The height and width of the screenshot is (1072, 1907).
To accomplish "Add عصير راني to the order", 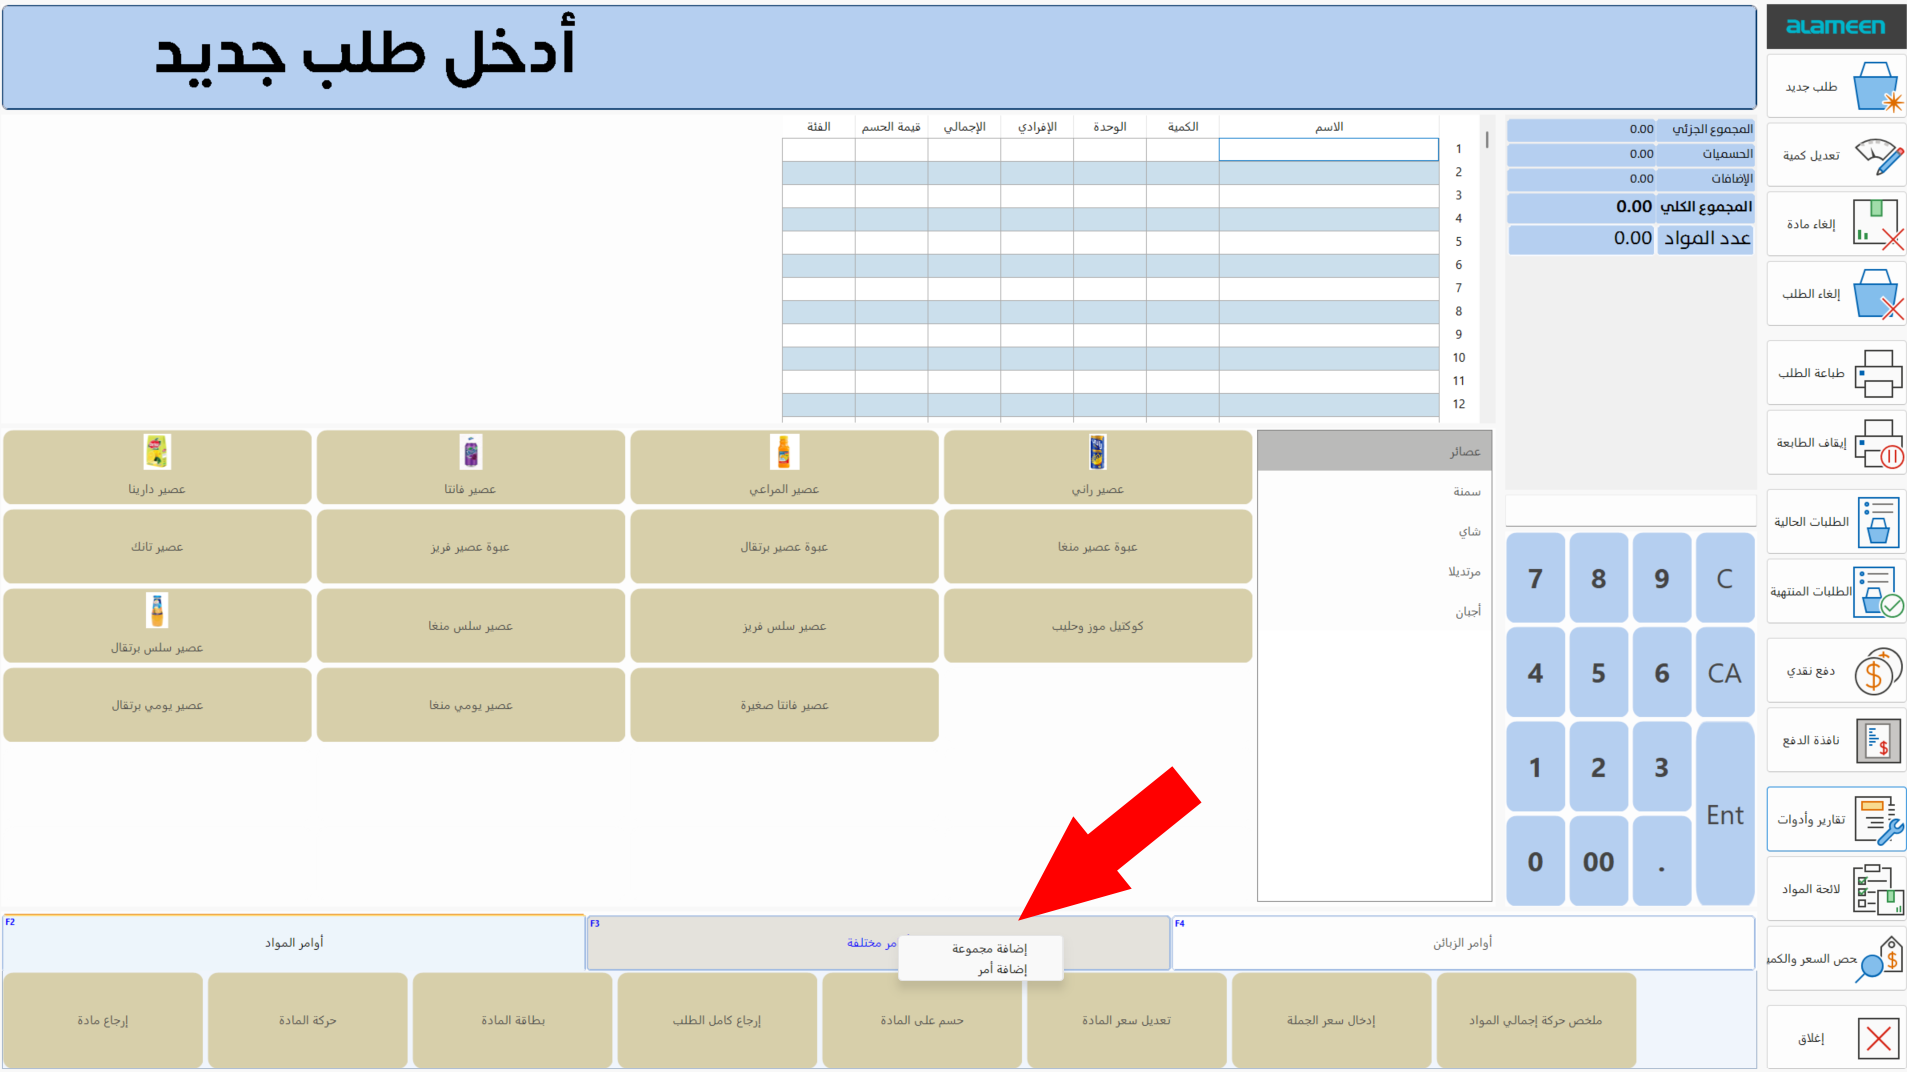I will pyautogui.click(x=1097, y=467).
